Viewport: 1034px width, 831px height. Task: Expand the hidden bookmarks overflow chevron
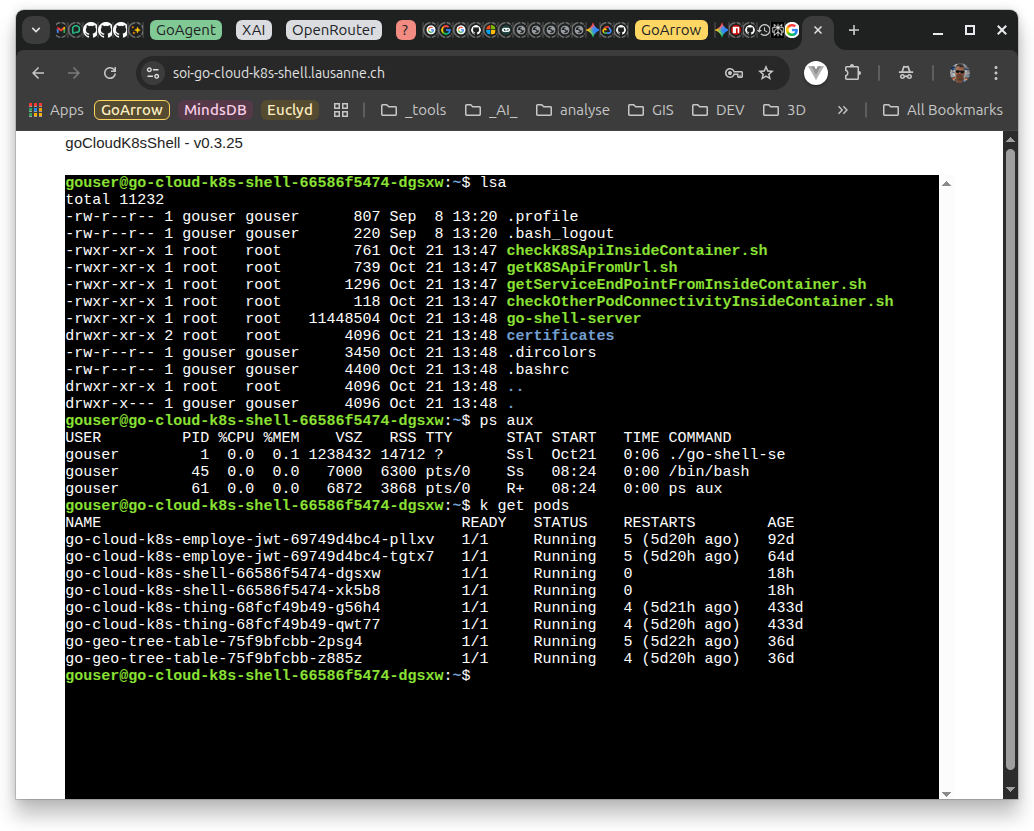click(842, 110)
